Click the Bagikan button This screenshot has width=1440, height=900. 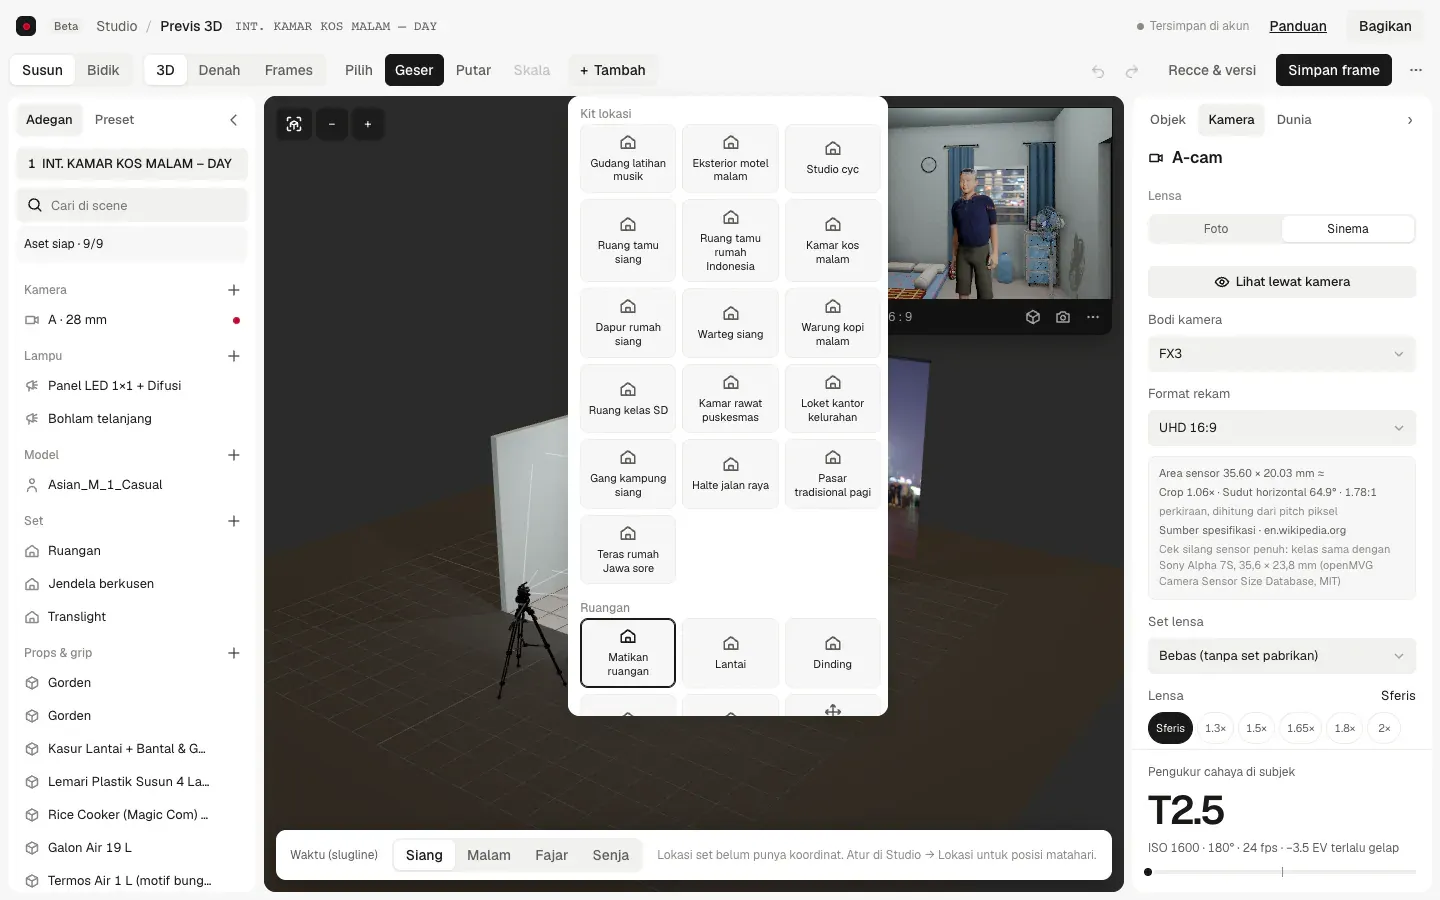1385,26
